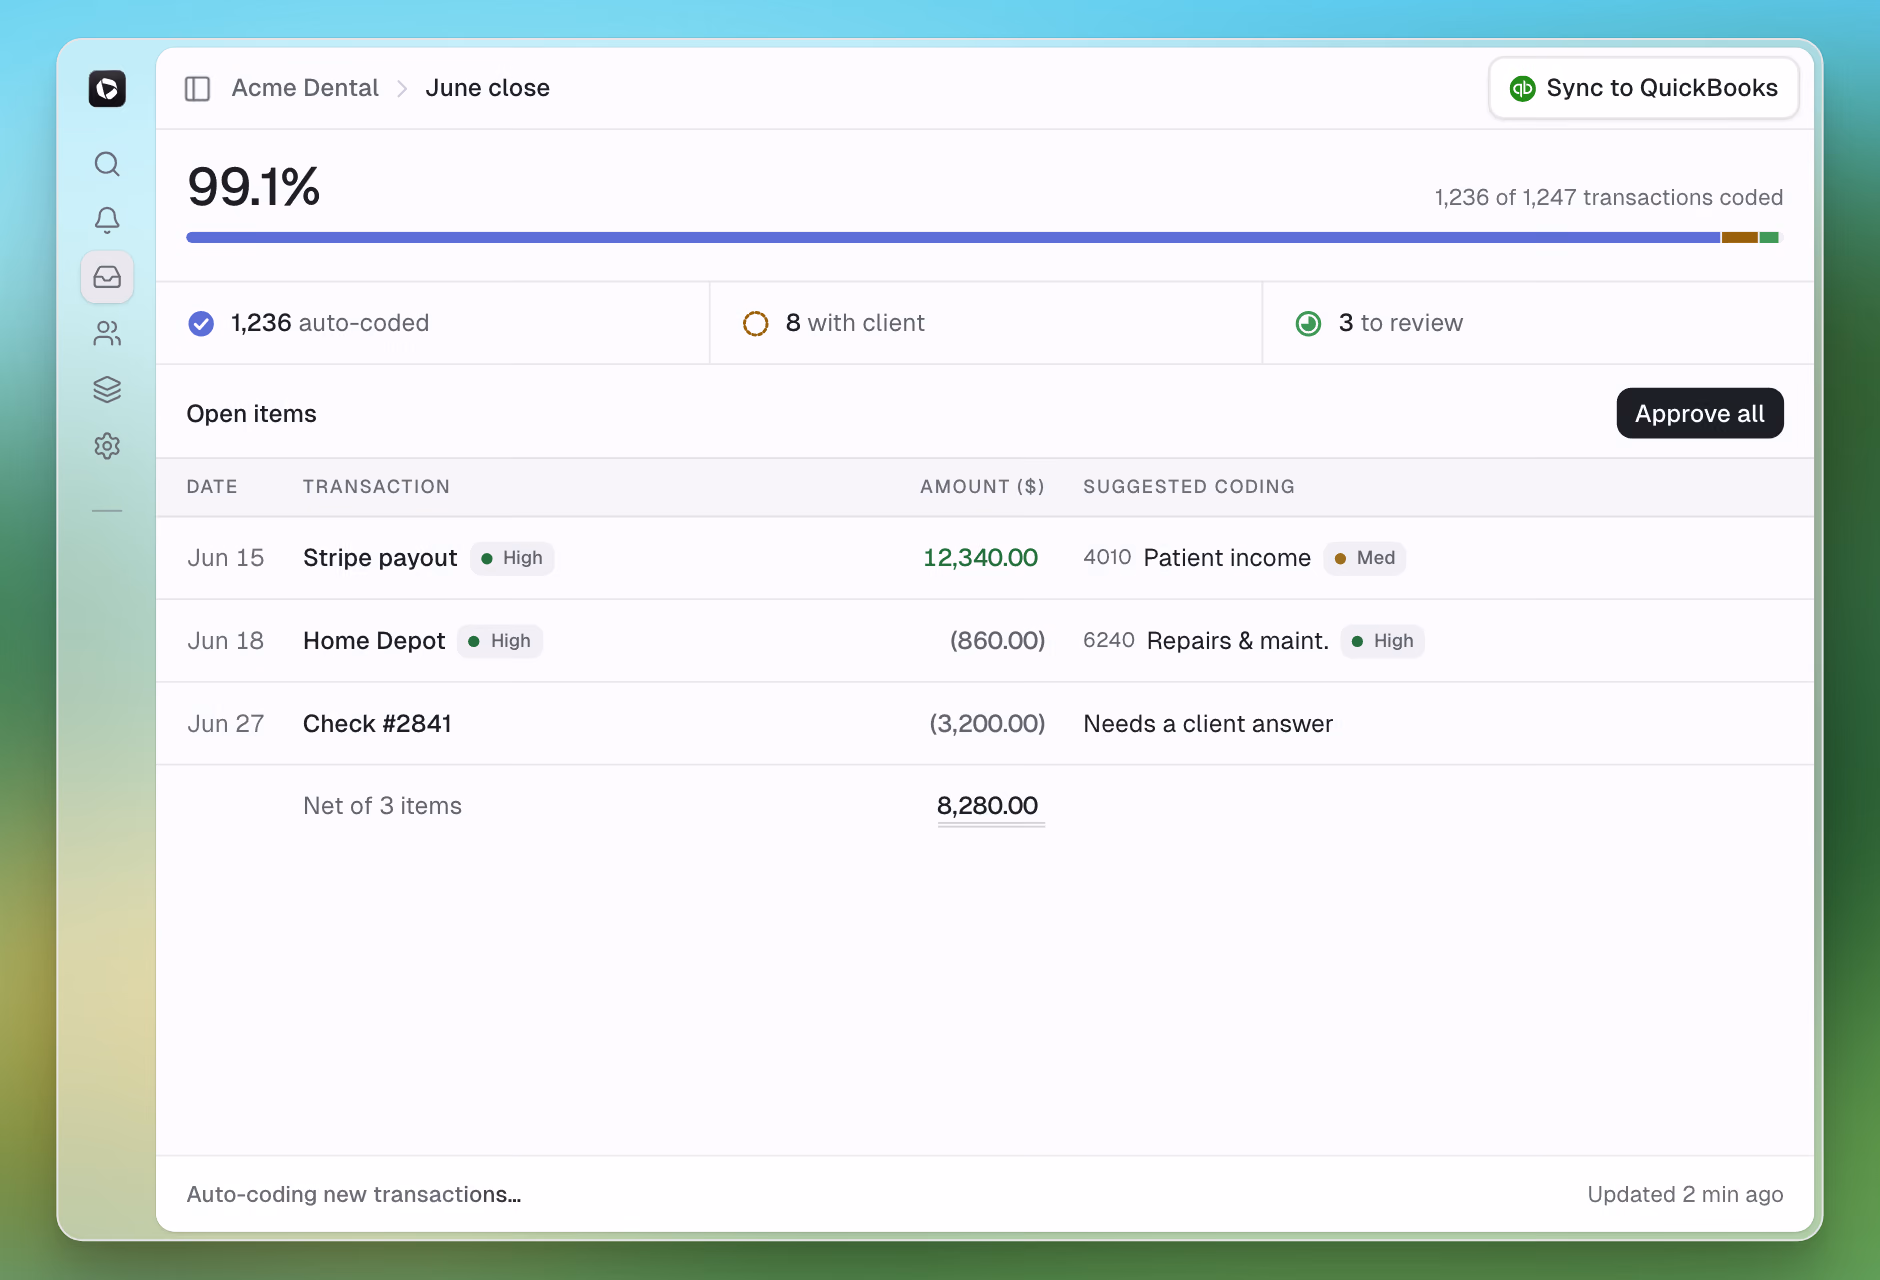Open the Check #2841 transaction
This screenshot has height=1280, width=1880.
pyautogui.click(x=377, y=724)
